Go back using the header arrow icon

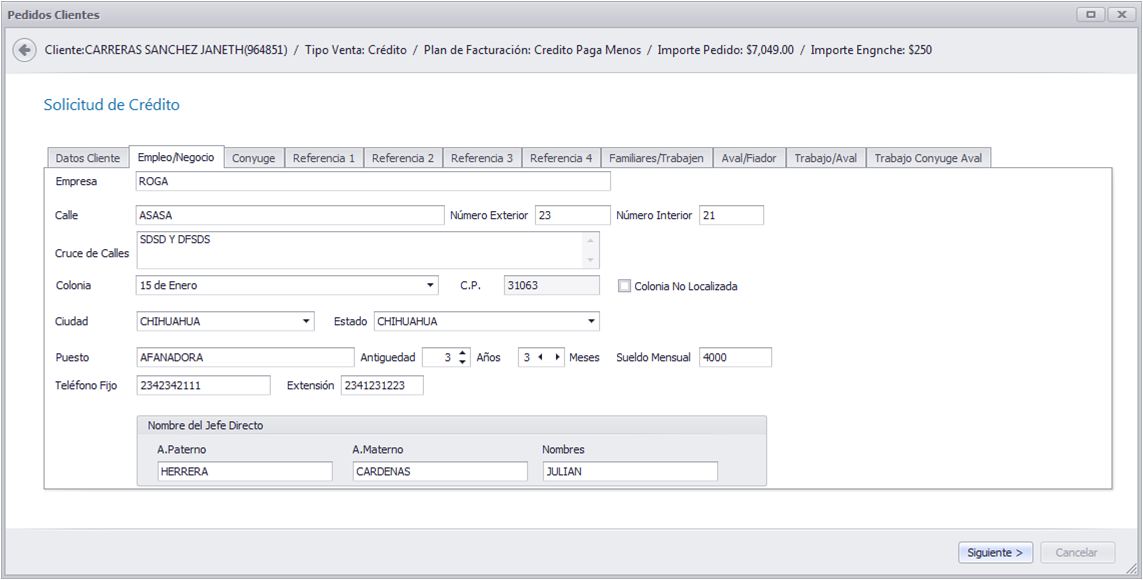25,50
